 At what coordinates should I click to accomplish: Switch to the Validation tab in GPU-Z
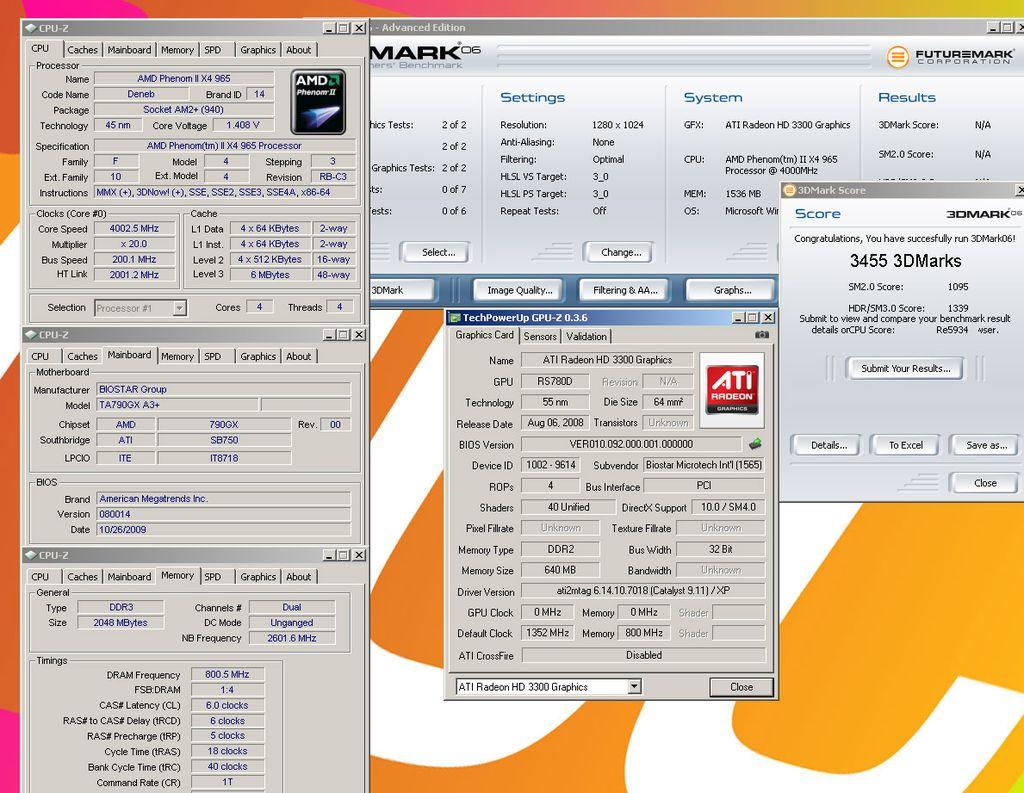[586, 336]
